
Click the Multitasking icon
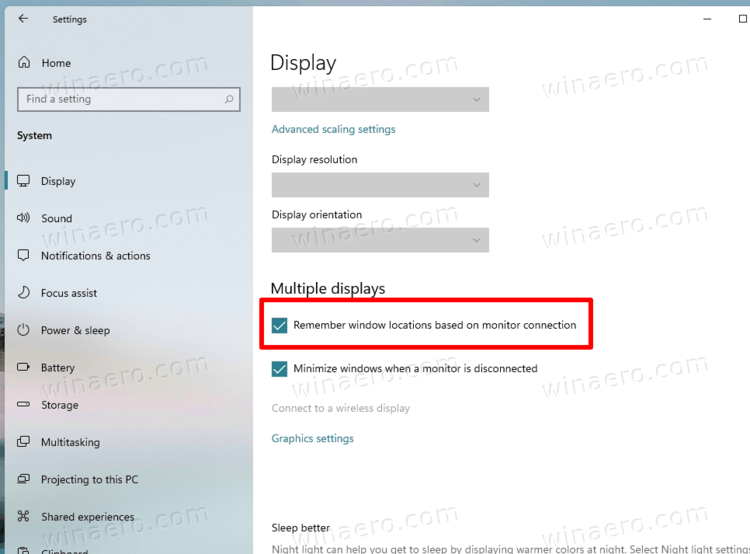coord(24,442)
